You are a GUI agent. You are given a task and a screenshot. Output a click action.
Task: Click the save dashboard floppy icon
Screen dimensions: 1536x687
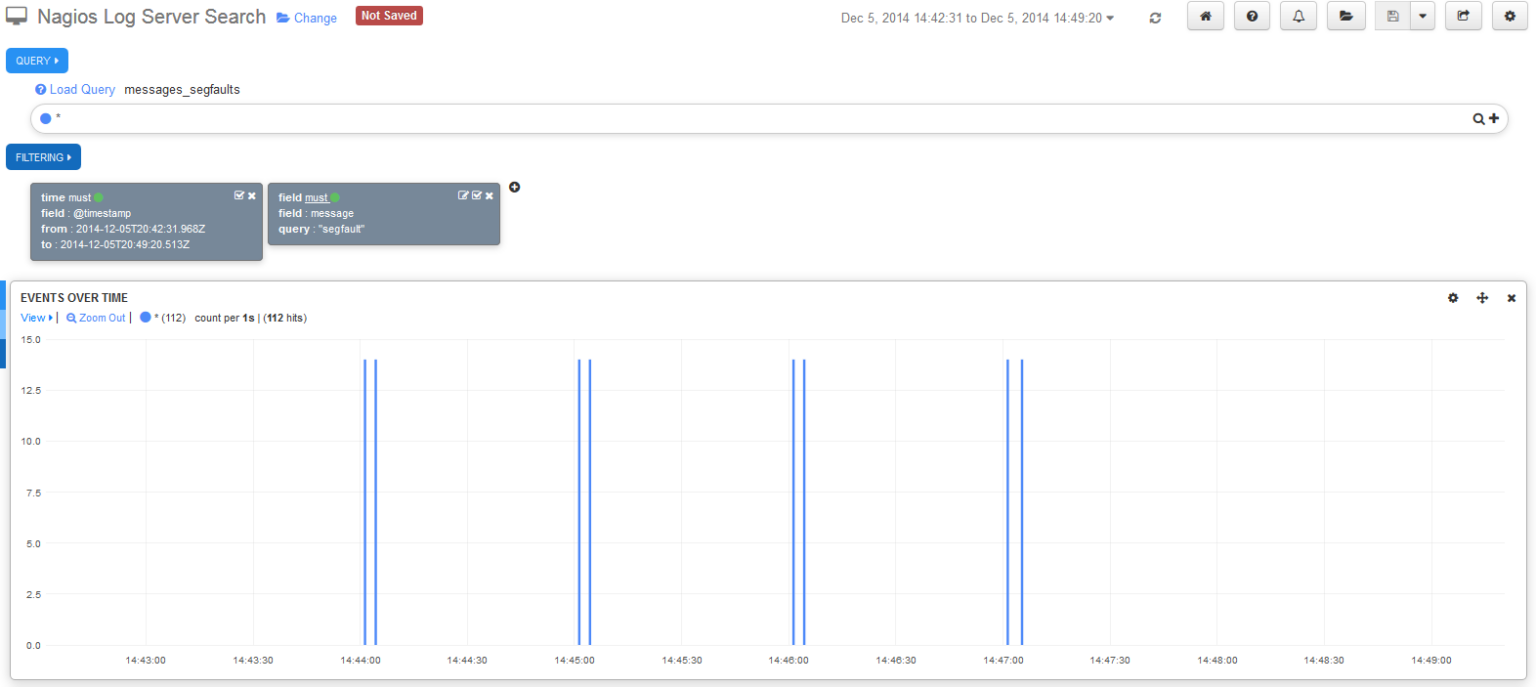pos(1393,17)
